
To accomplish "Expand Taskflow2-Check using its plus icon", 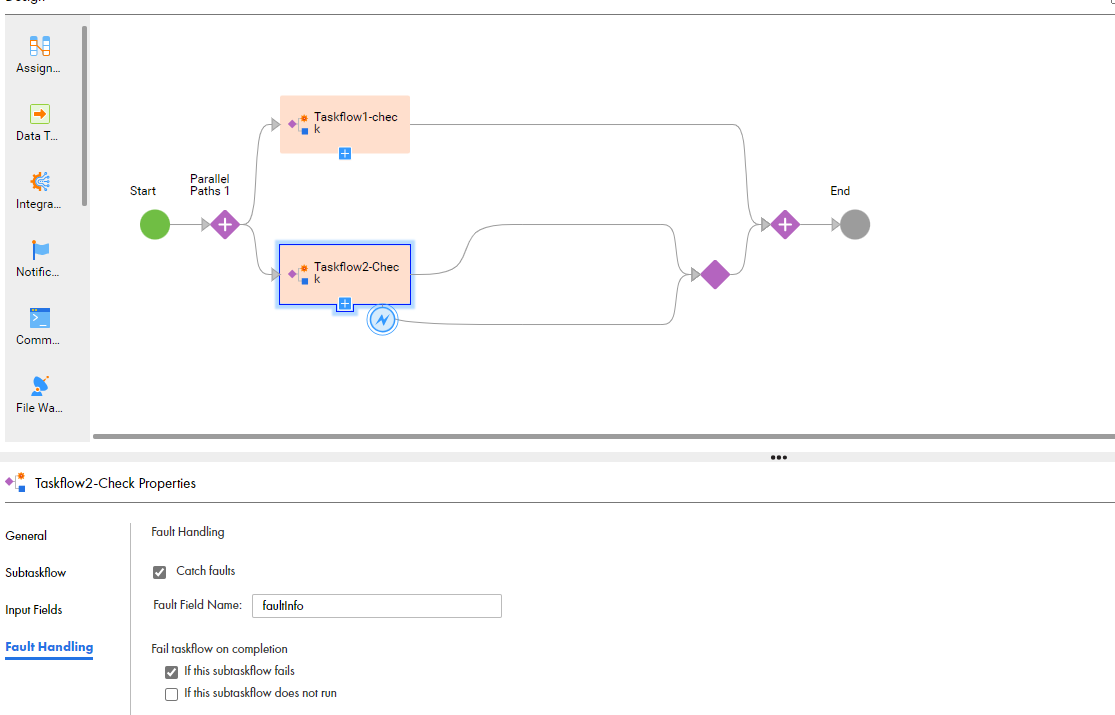I will click(345, 304).
